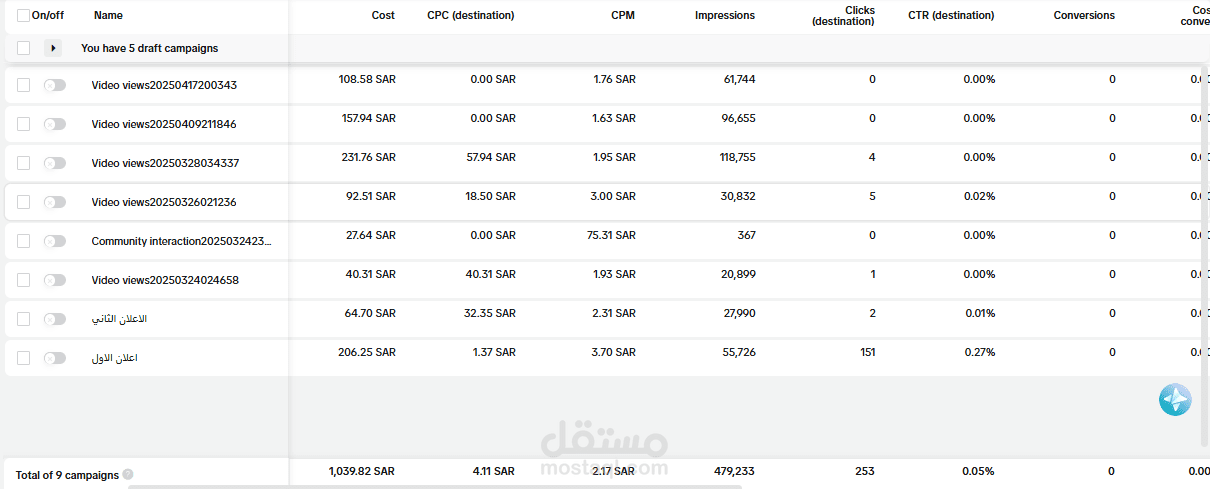Open the Video views20250326021236 campaign
This screenshot has width=1210, height=489.
[x=164, y=202]
